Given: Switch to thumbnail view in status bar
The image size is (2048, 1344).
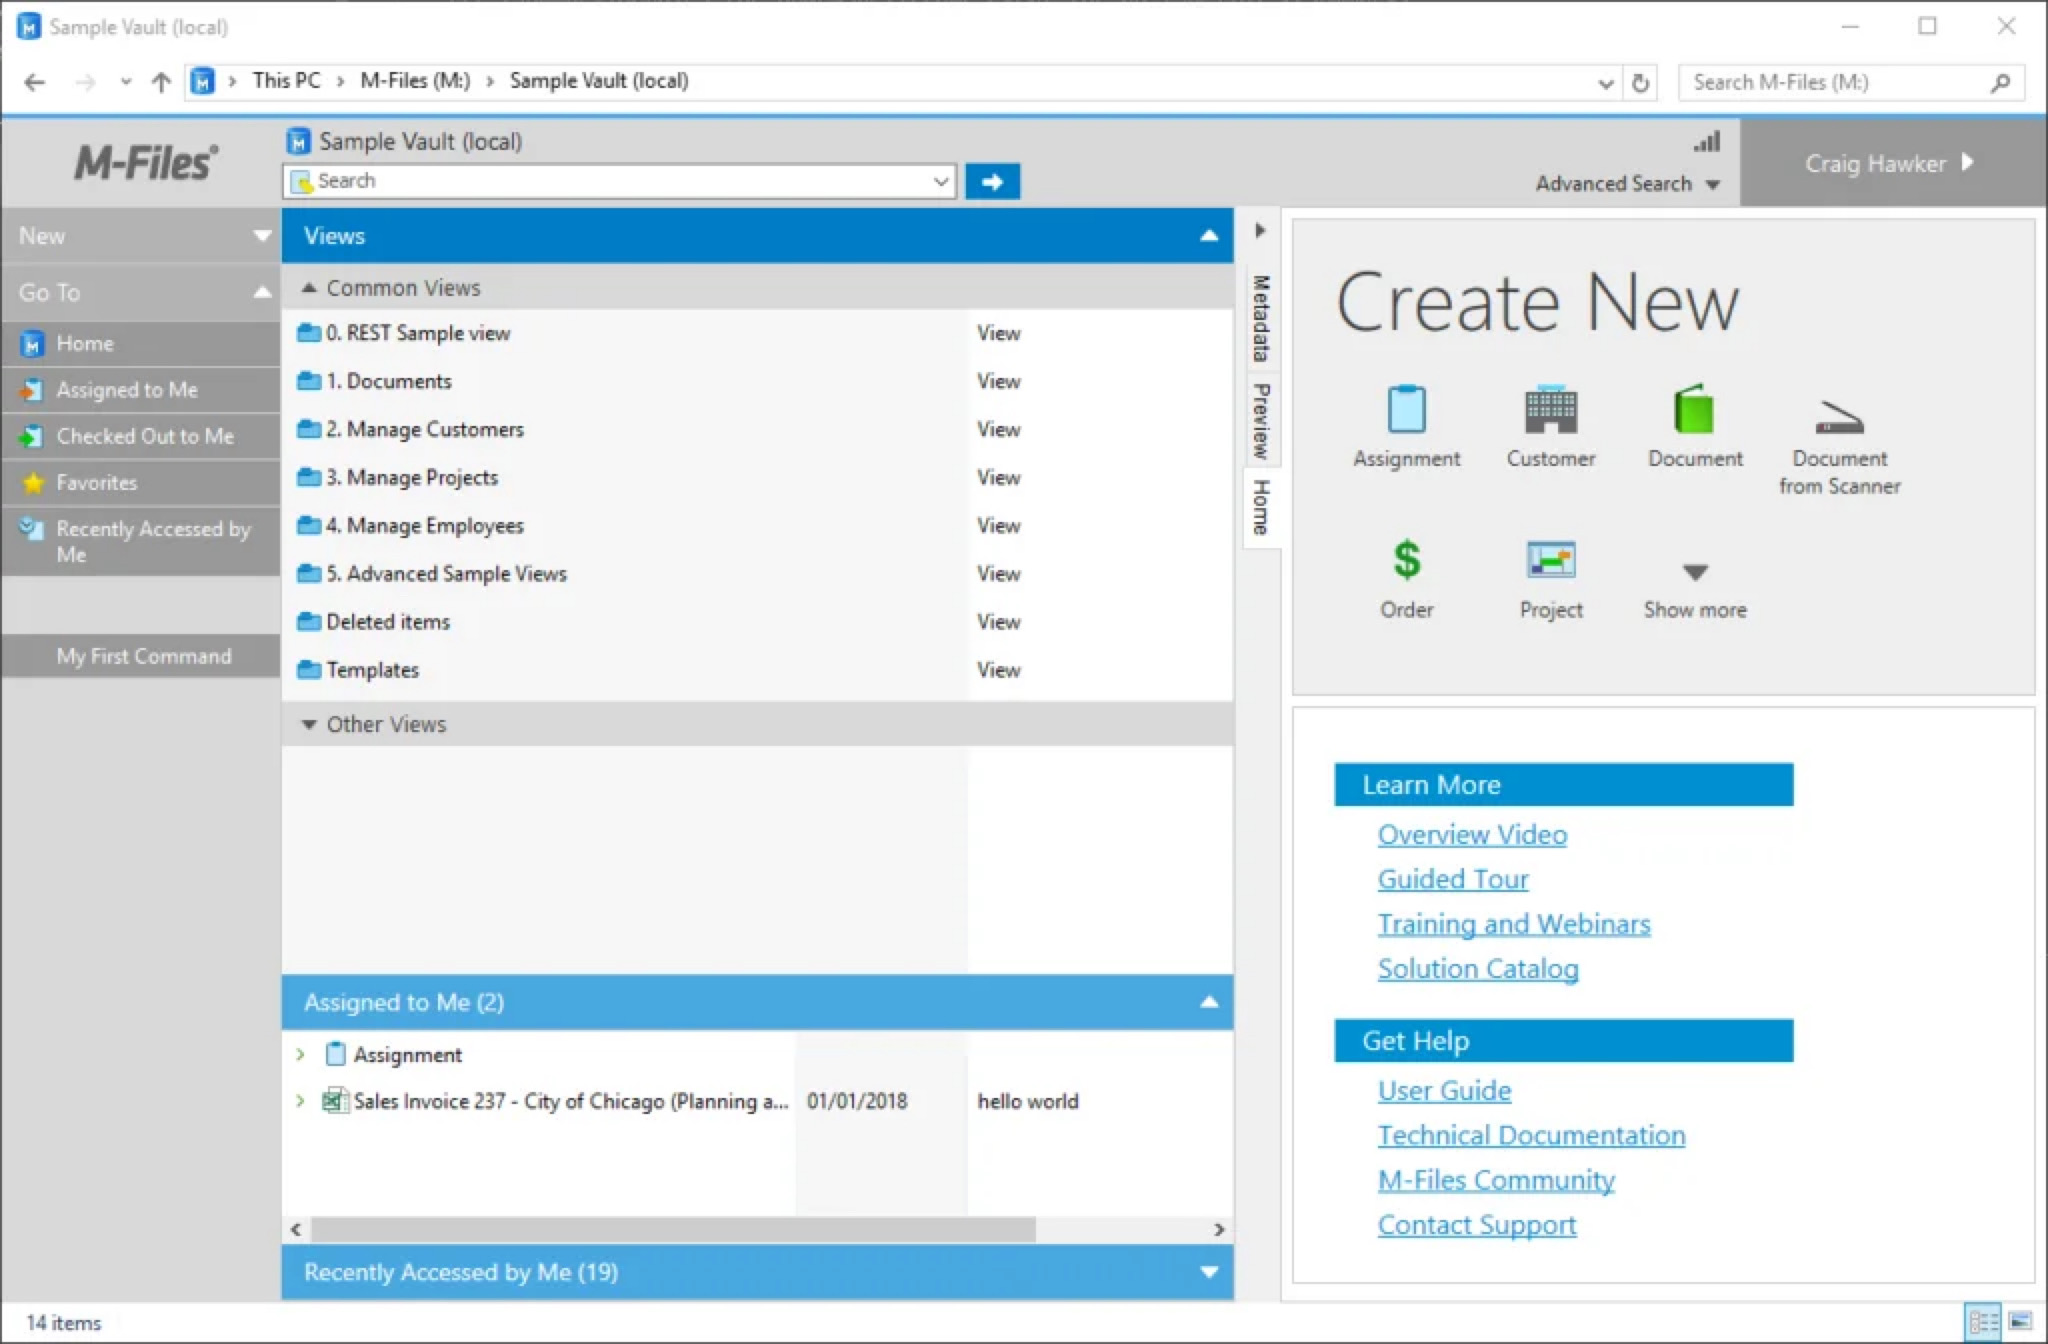Looking at the screenshot, I should [x=2020, y=1321].
